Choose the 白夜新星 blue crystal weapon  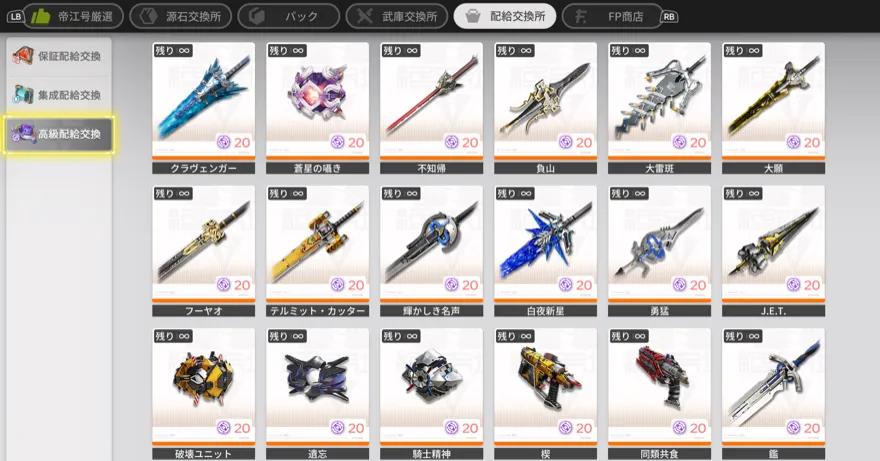545,251
